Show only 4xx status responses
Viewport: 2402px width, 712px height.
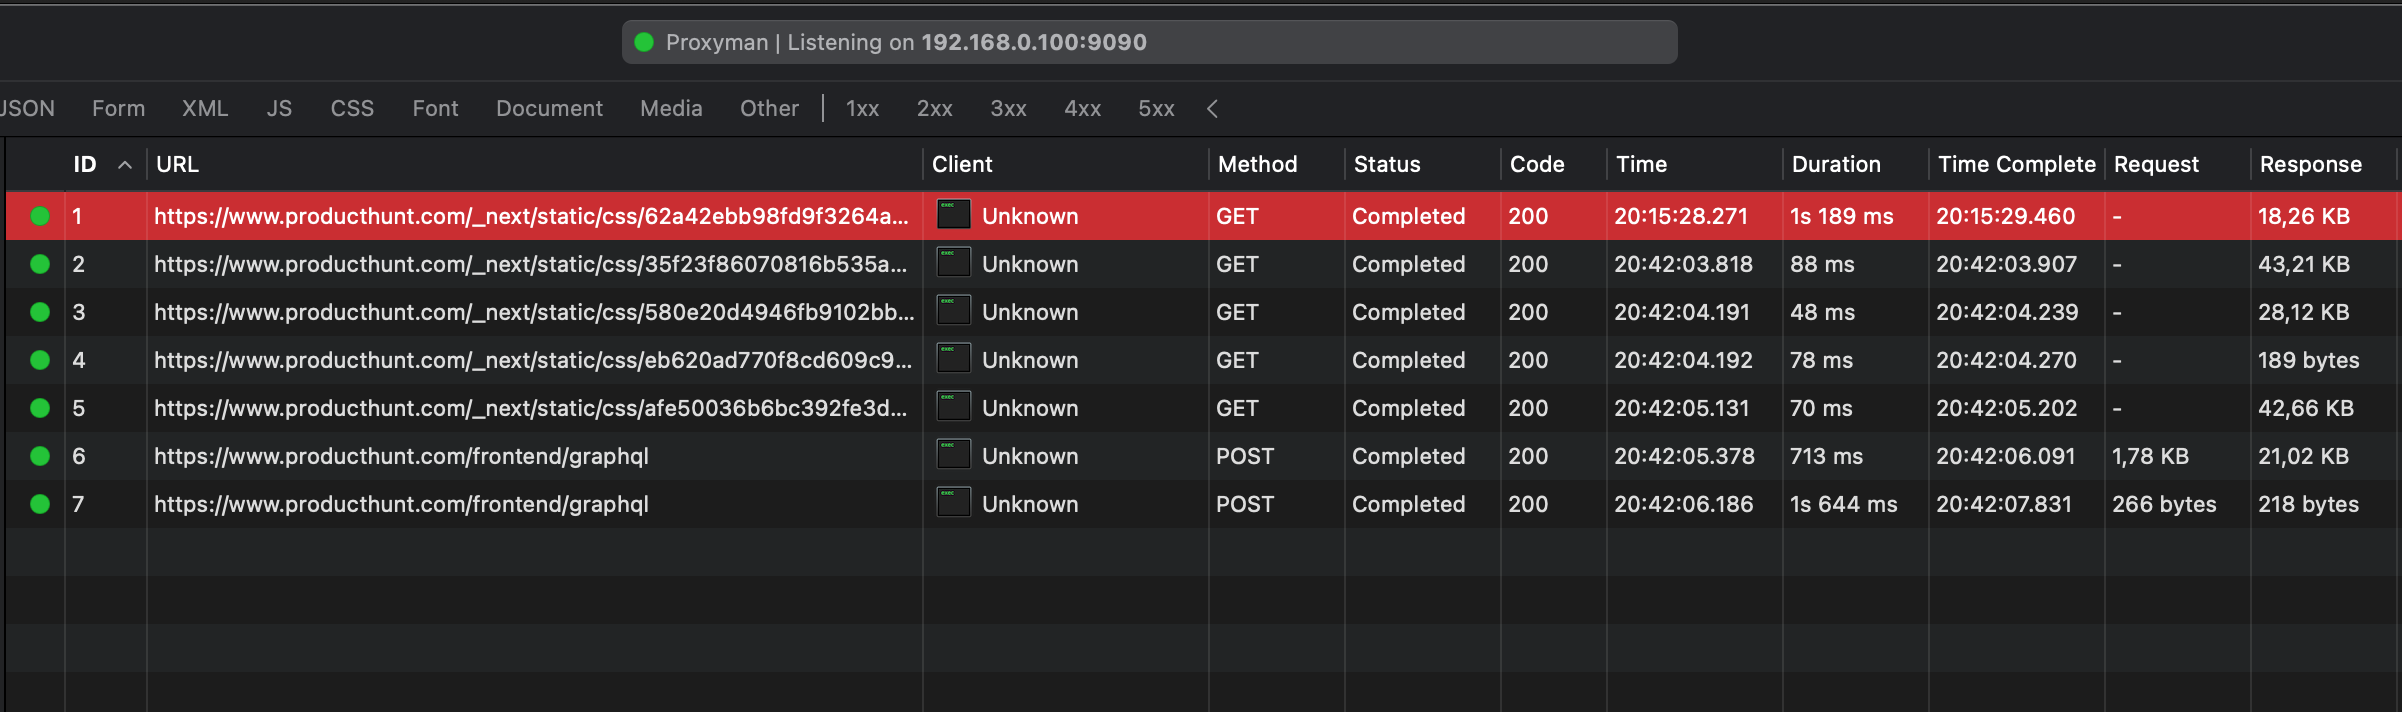pos(1082,108)
